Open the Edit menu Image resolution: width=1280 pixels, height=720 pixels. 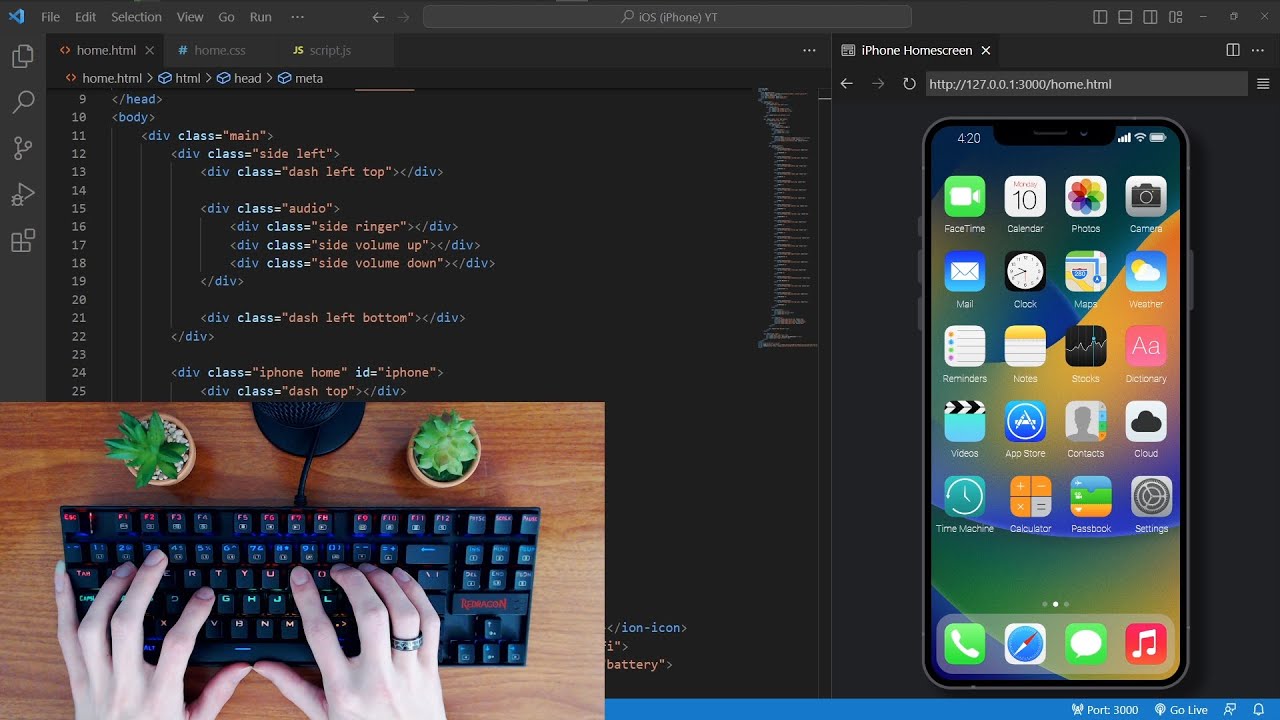[x=85, y=17]
